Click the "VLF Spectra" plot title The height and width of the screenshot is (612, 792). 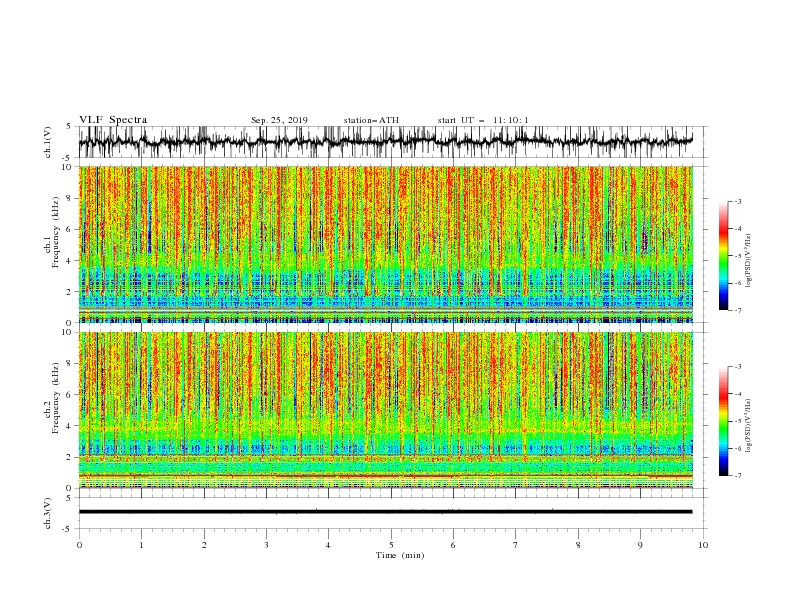click(113, 120)
